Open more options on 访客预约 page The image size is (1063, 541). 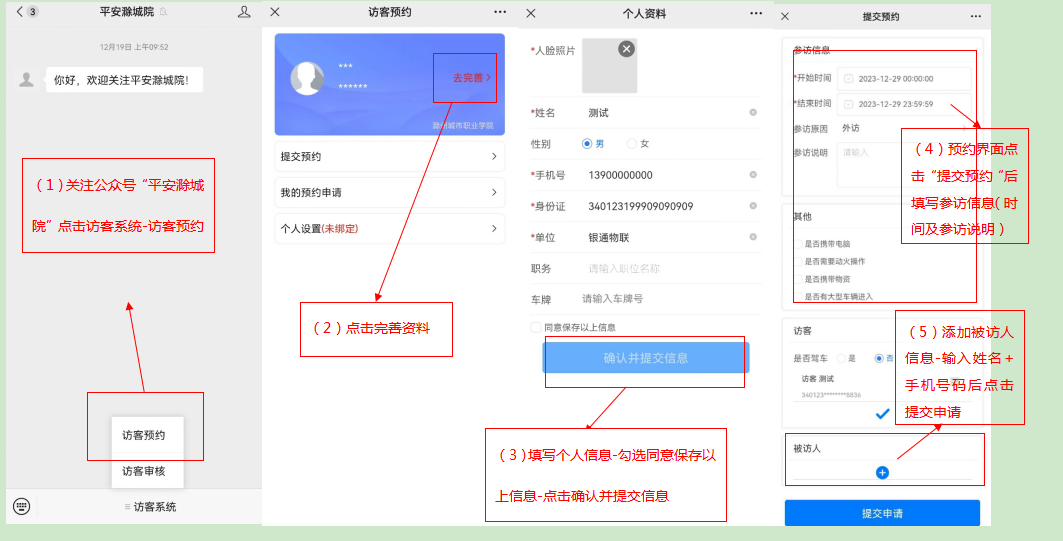[500, 12]
